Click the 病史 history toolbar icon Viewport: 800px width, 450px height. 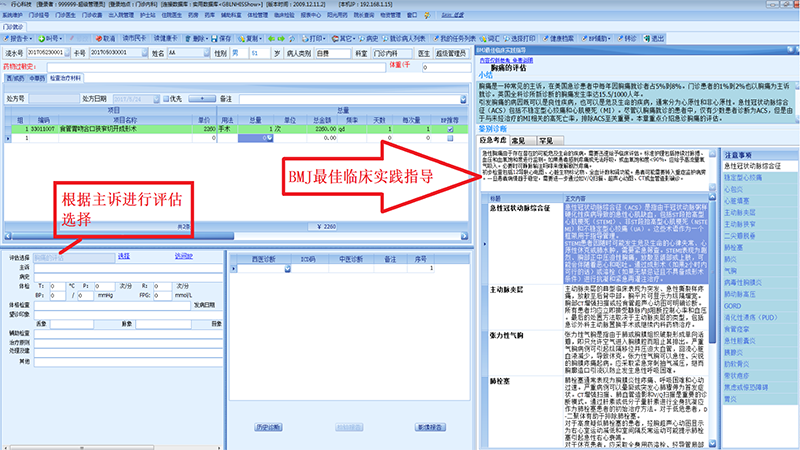pos(361,39)
